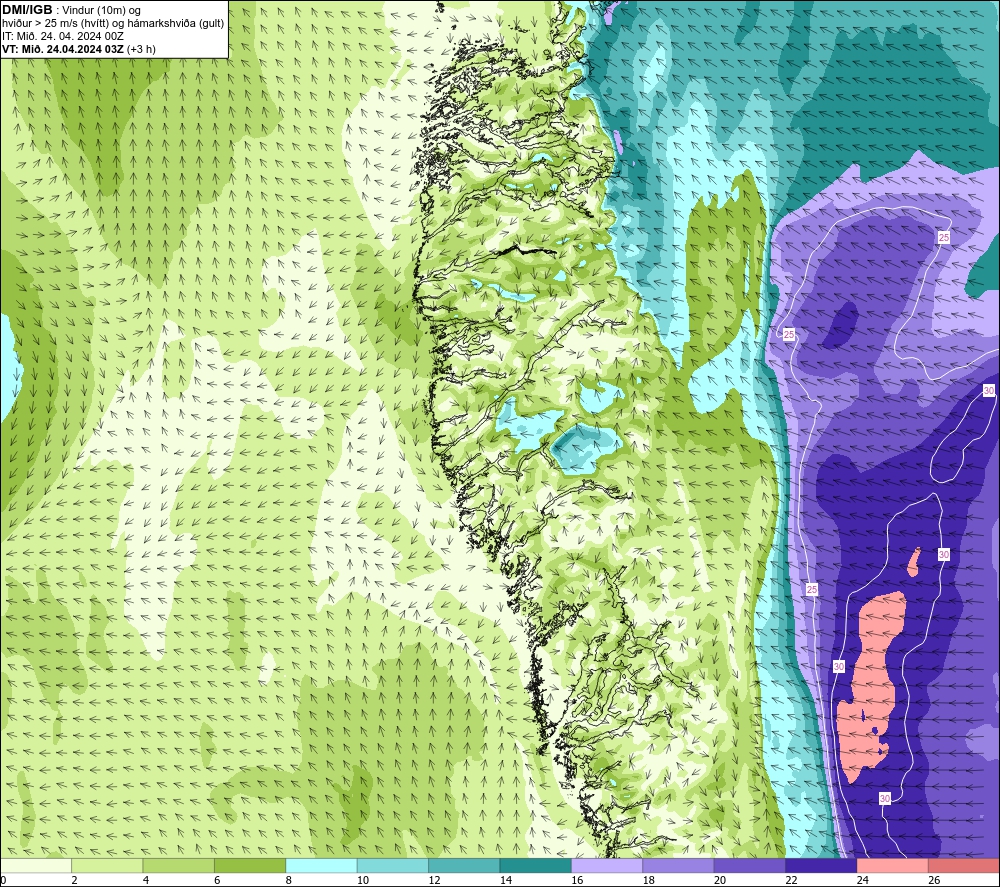
Task: Select the 20–22 m/s purple legend swatch
Action: pos(750,865)
